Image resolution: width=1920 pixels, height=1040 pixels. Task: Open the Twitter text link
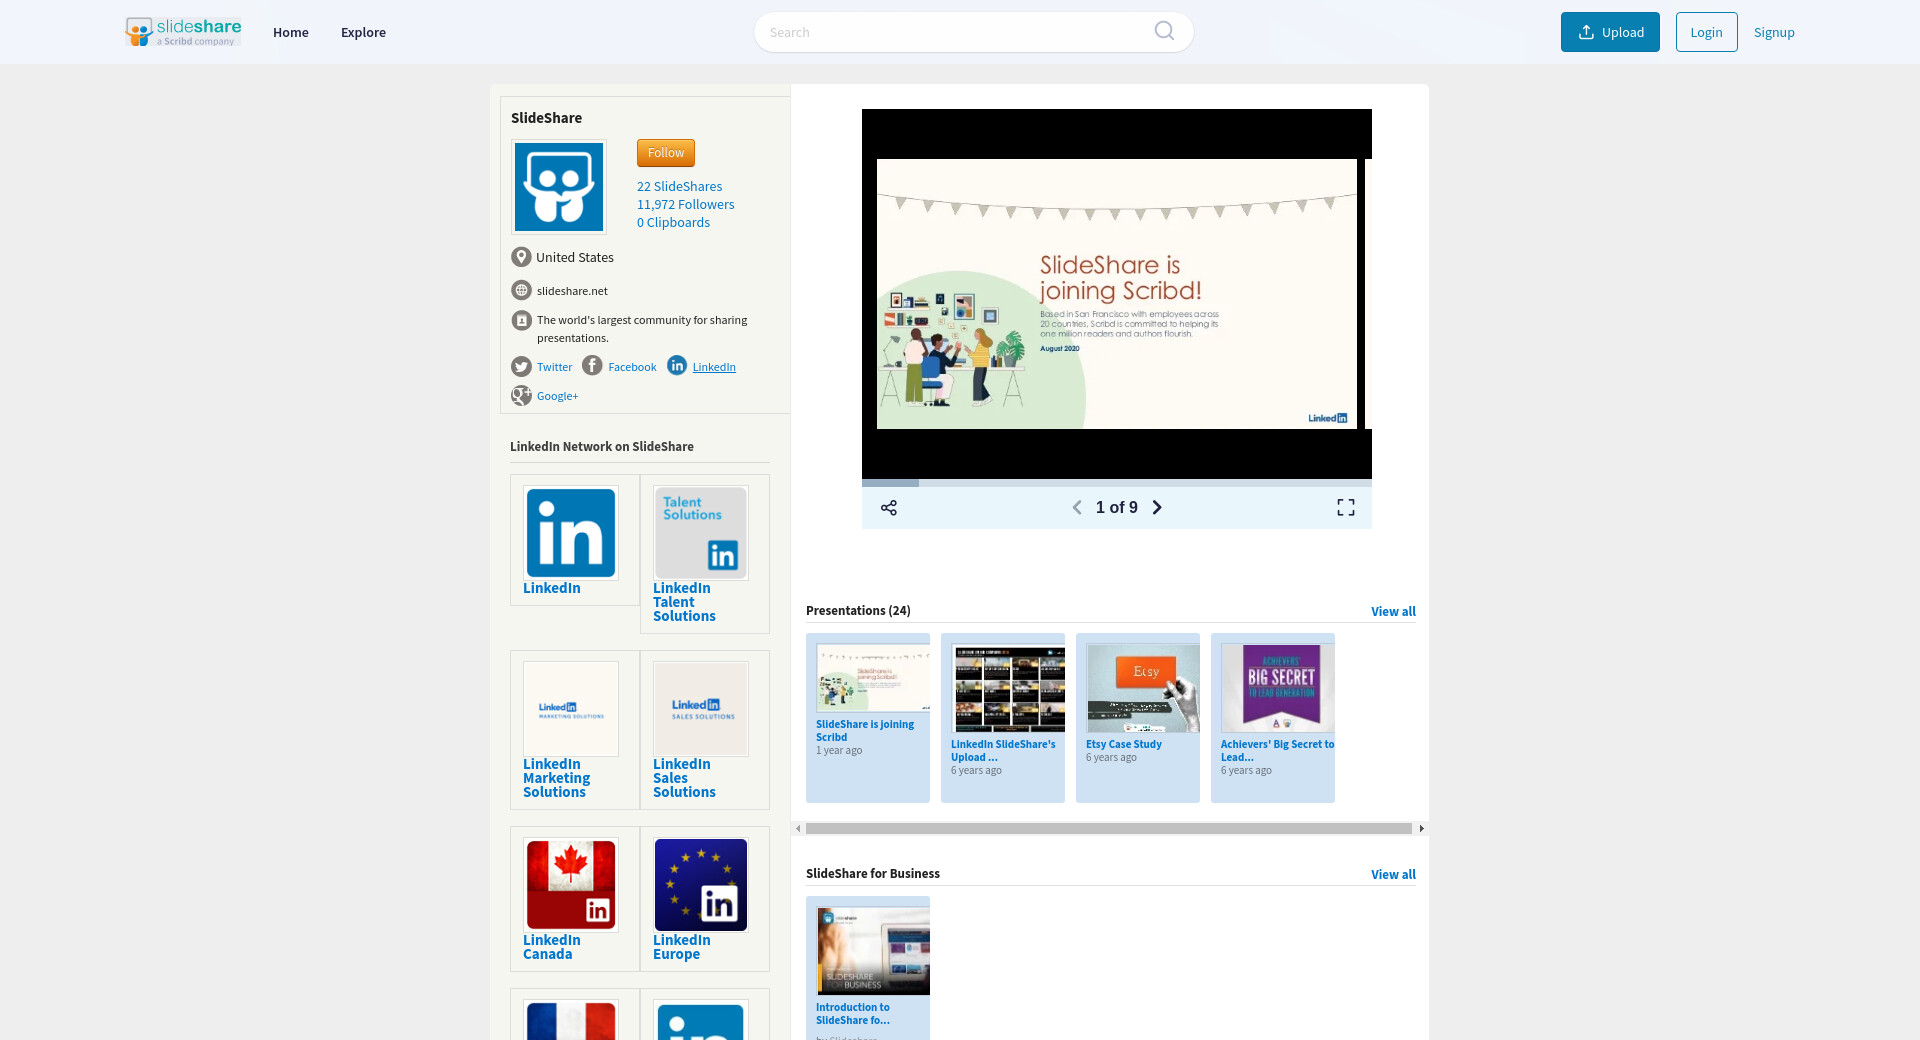click(554, 367)
